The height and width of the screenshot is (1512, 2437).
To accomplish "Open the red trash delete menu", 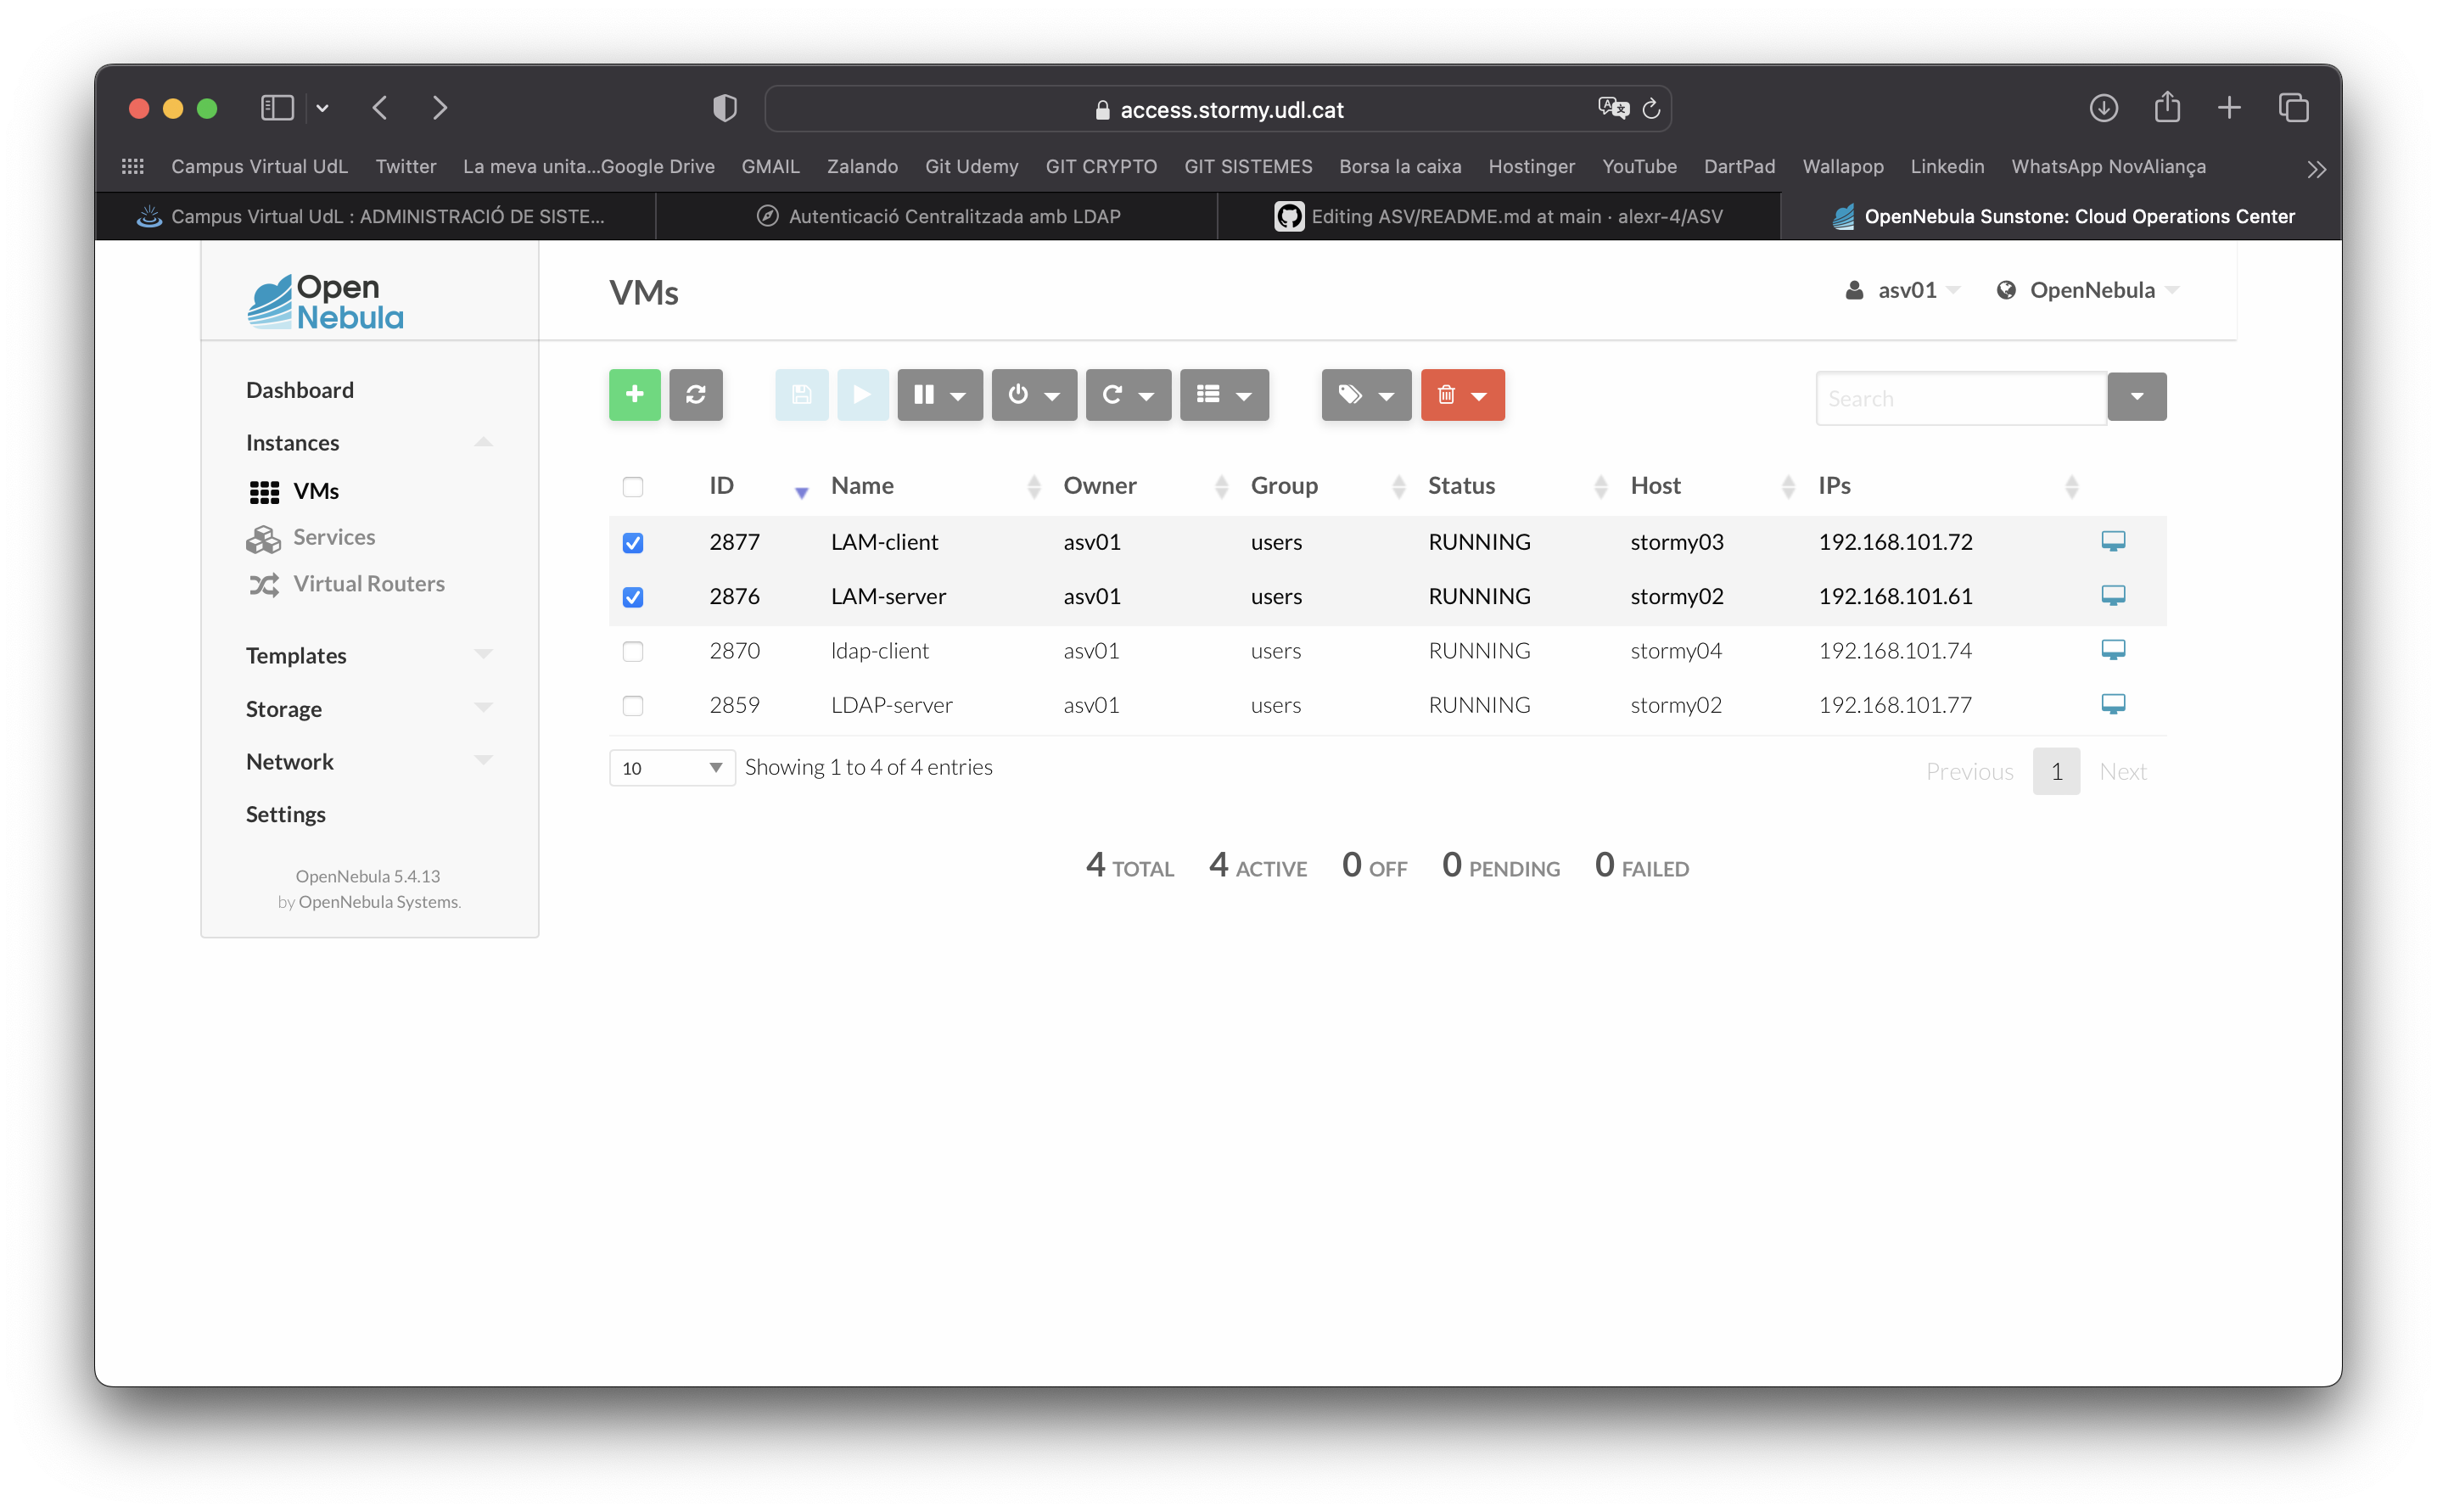I will (1461, 395).
